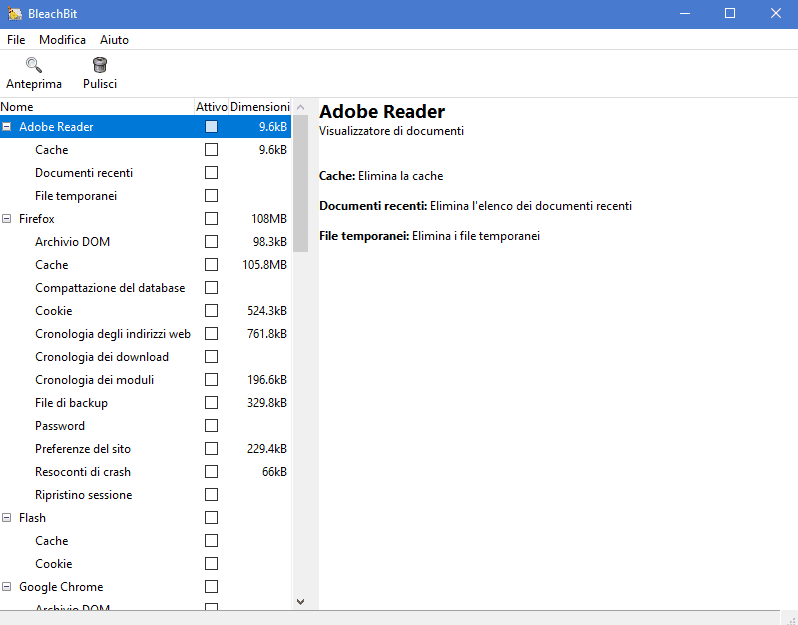Check the Firefox Password checkbox
Viewport: 798px width, 625px height.
coord(211,426)
